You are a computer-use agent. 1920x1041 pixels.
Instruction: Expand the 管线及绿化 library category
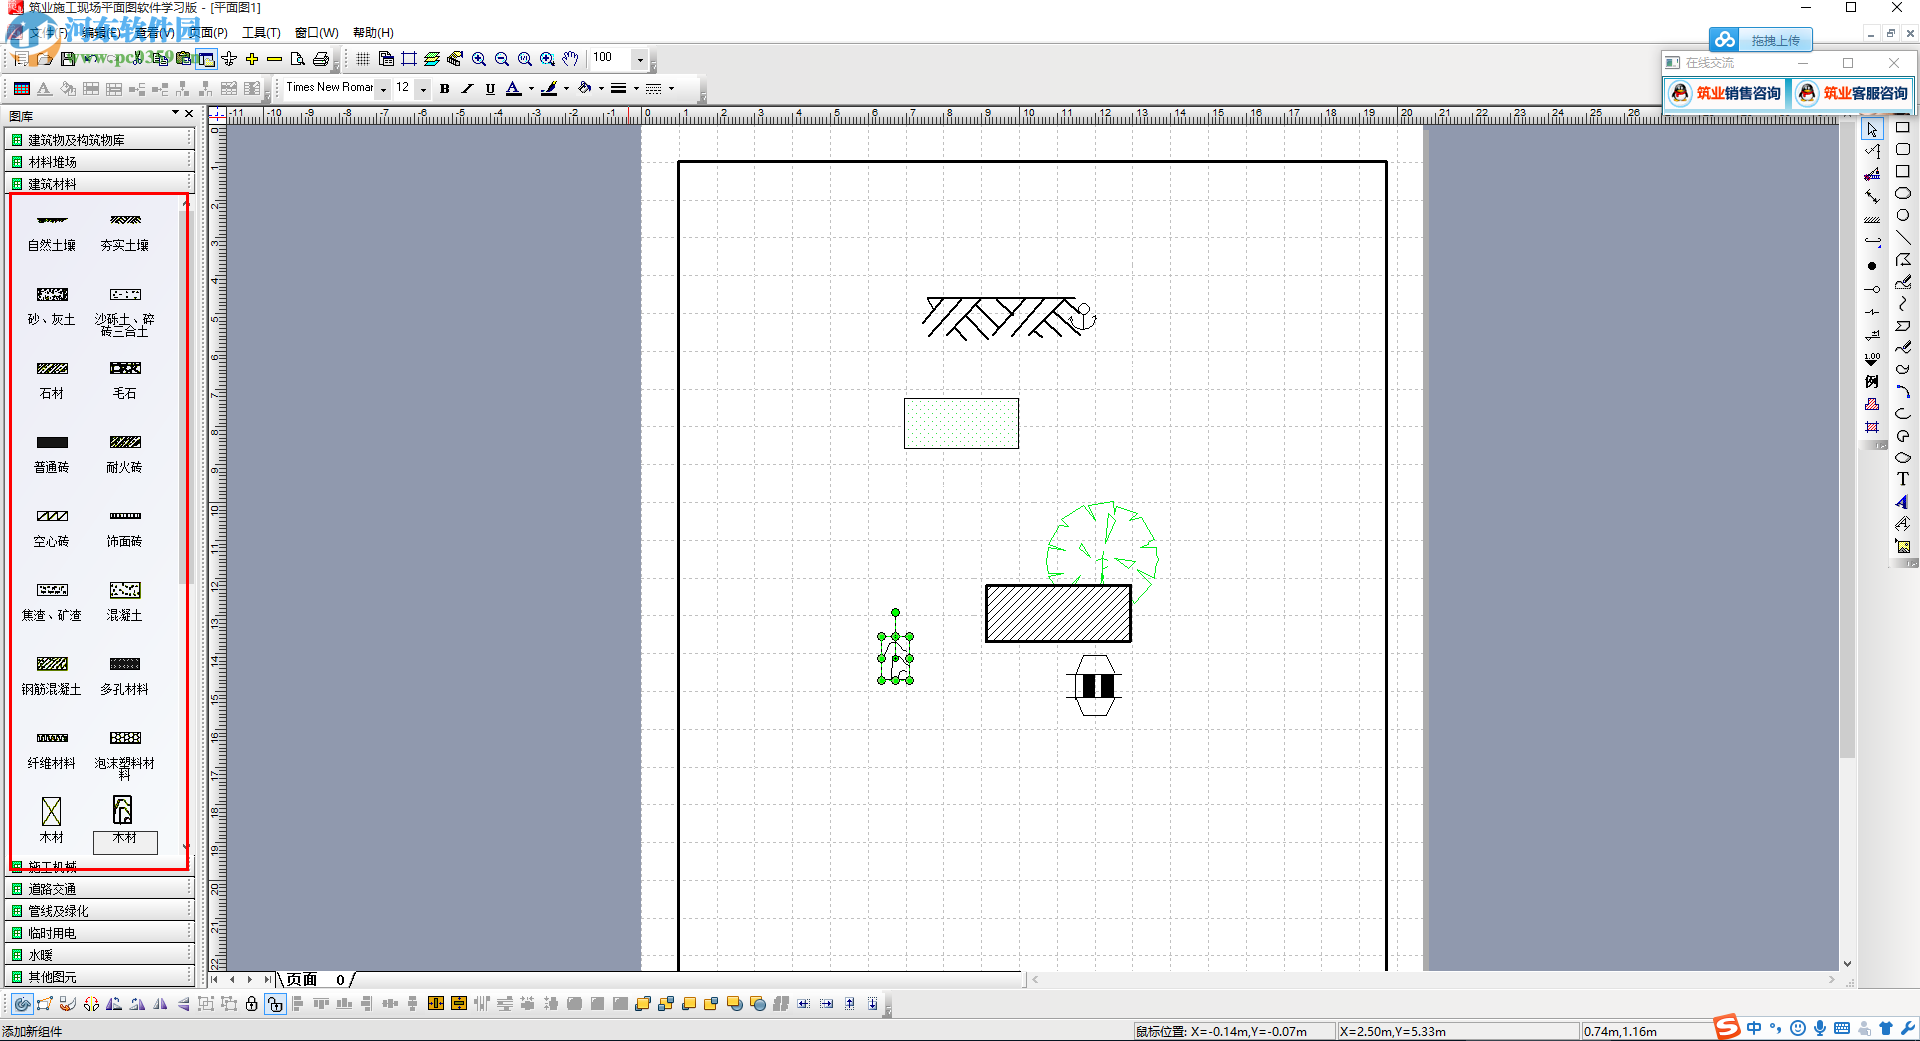99,911
